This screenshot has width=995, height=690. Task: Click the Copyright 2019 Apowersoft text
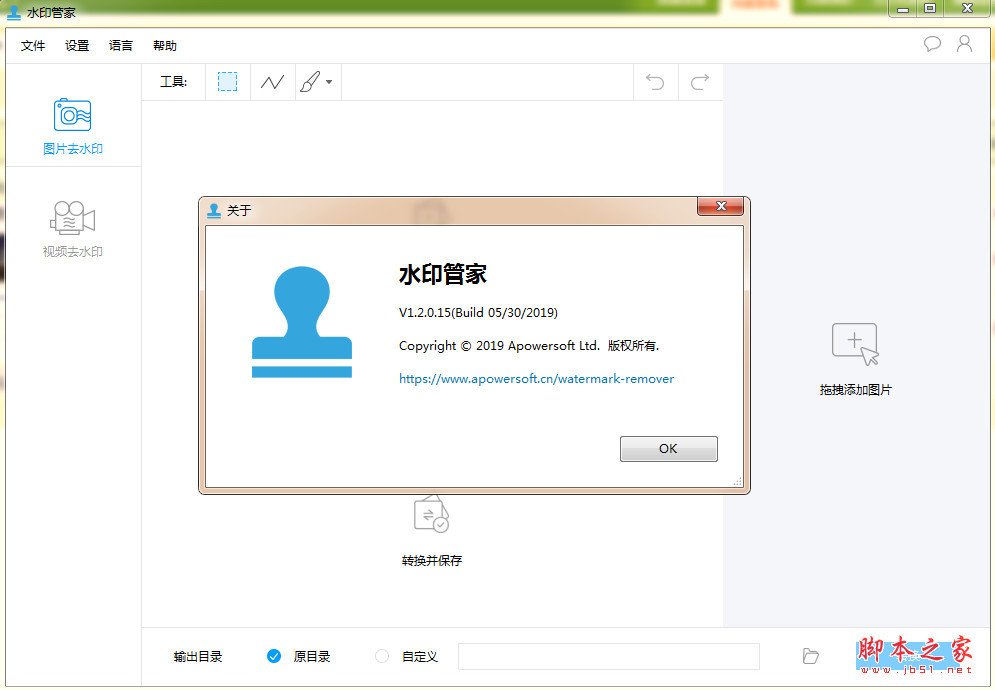tap(529, 346)
